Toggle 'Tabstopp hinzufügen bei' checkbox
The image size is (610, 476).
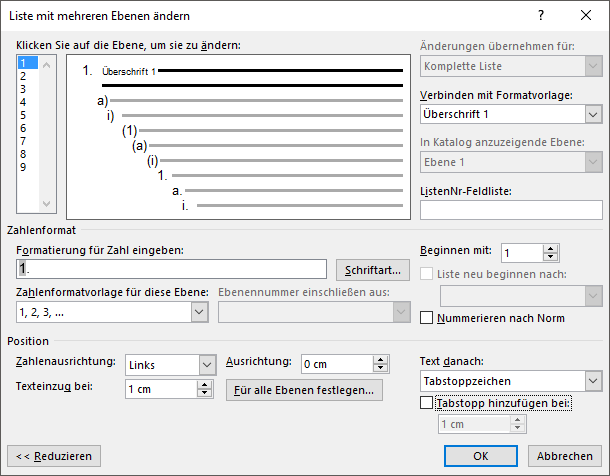point(428,403)
